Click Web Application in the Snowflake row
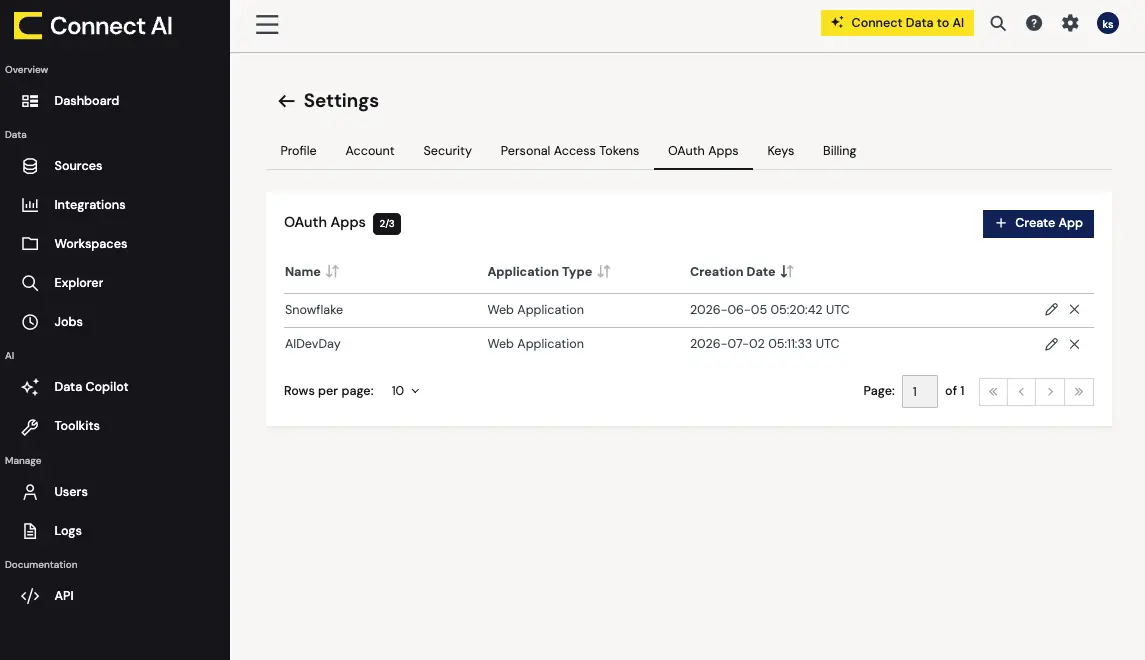This screenshot has width=1145, height=660. (535, 310)
